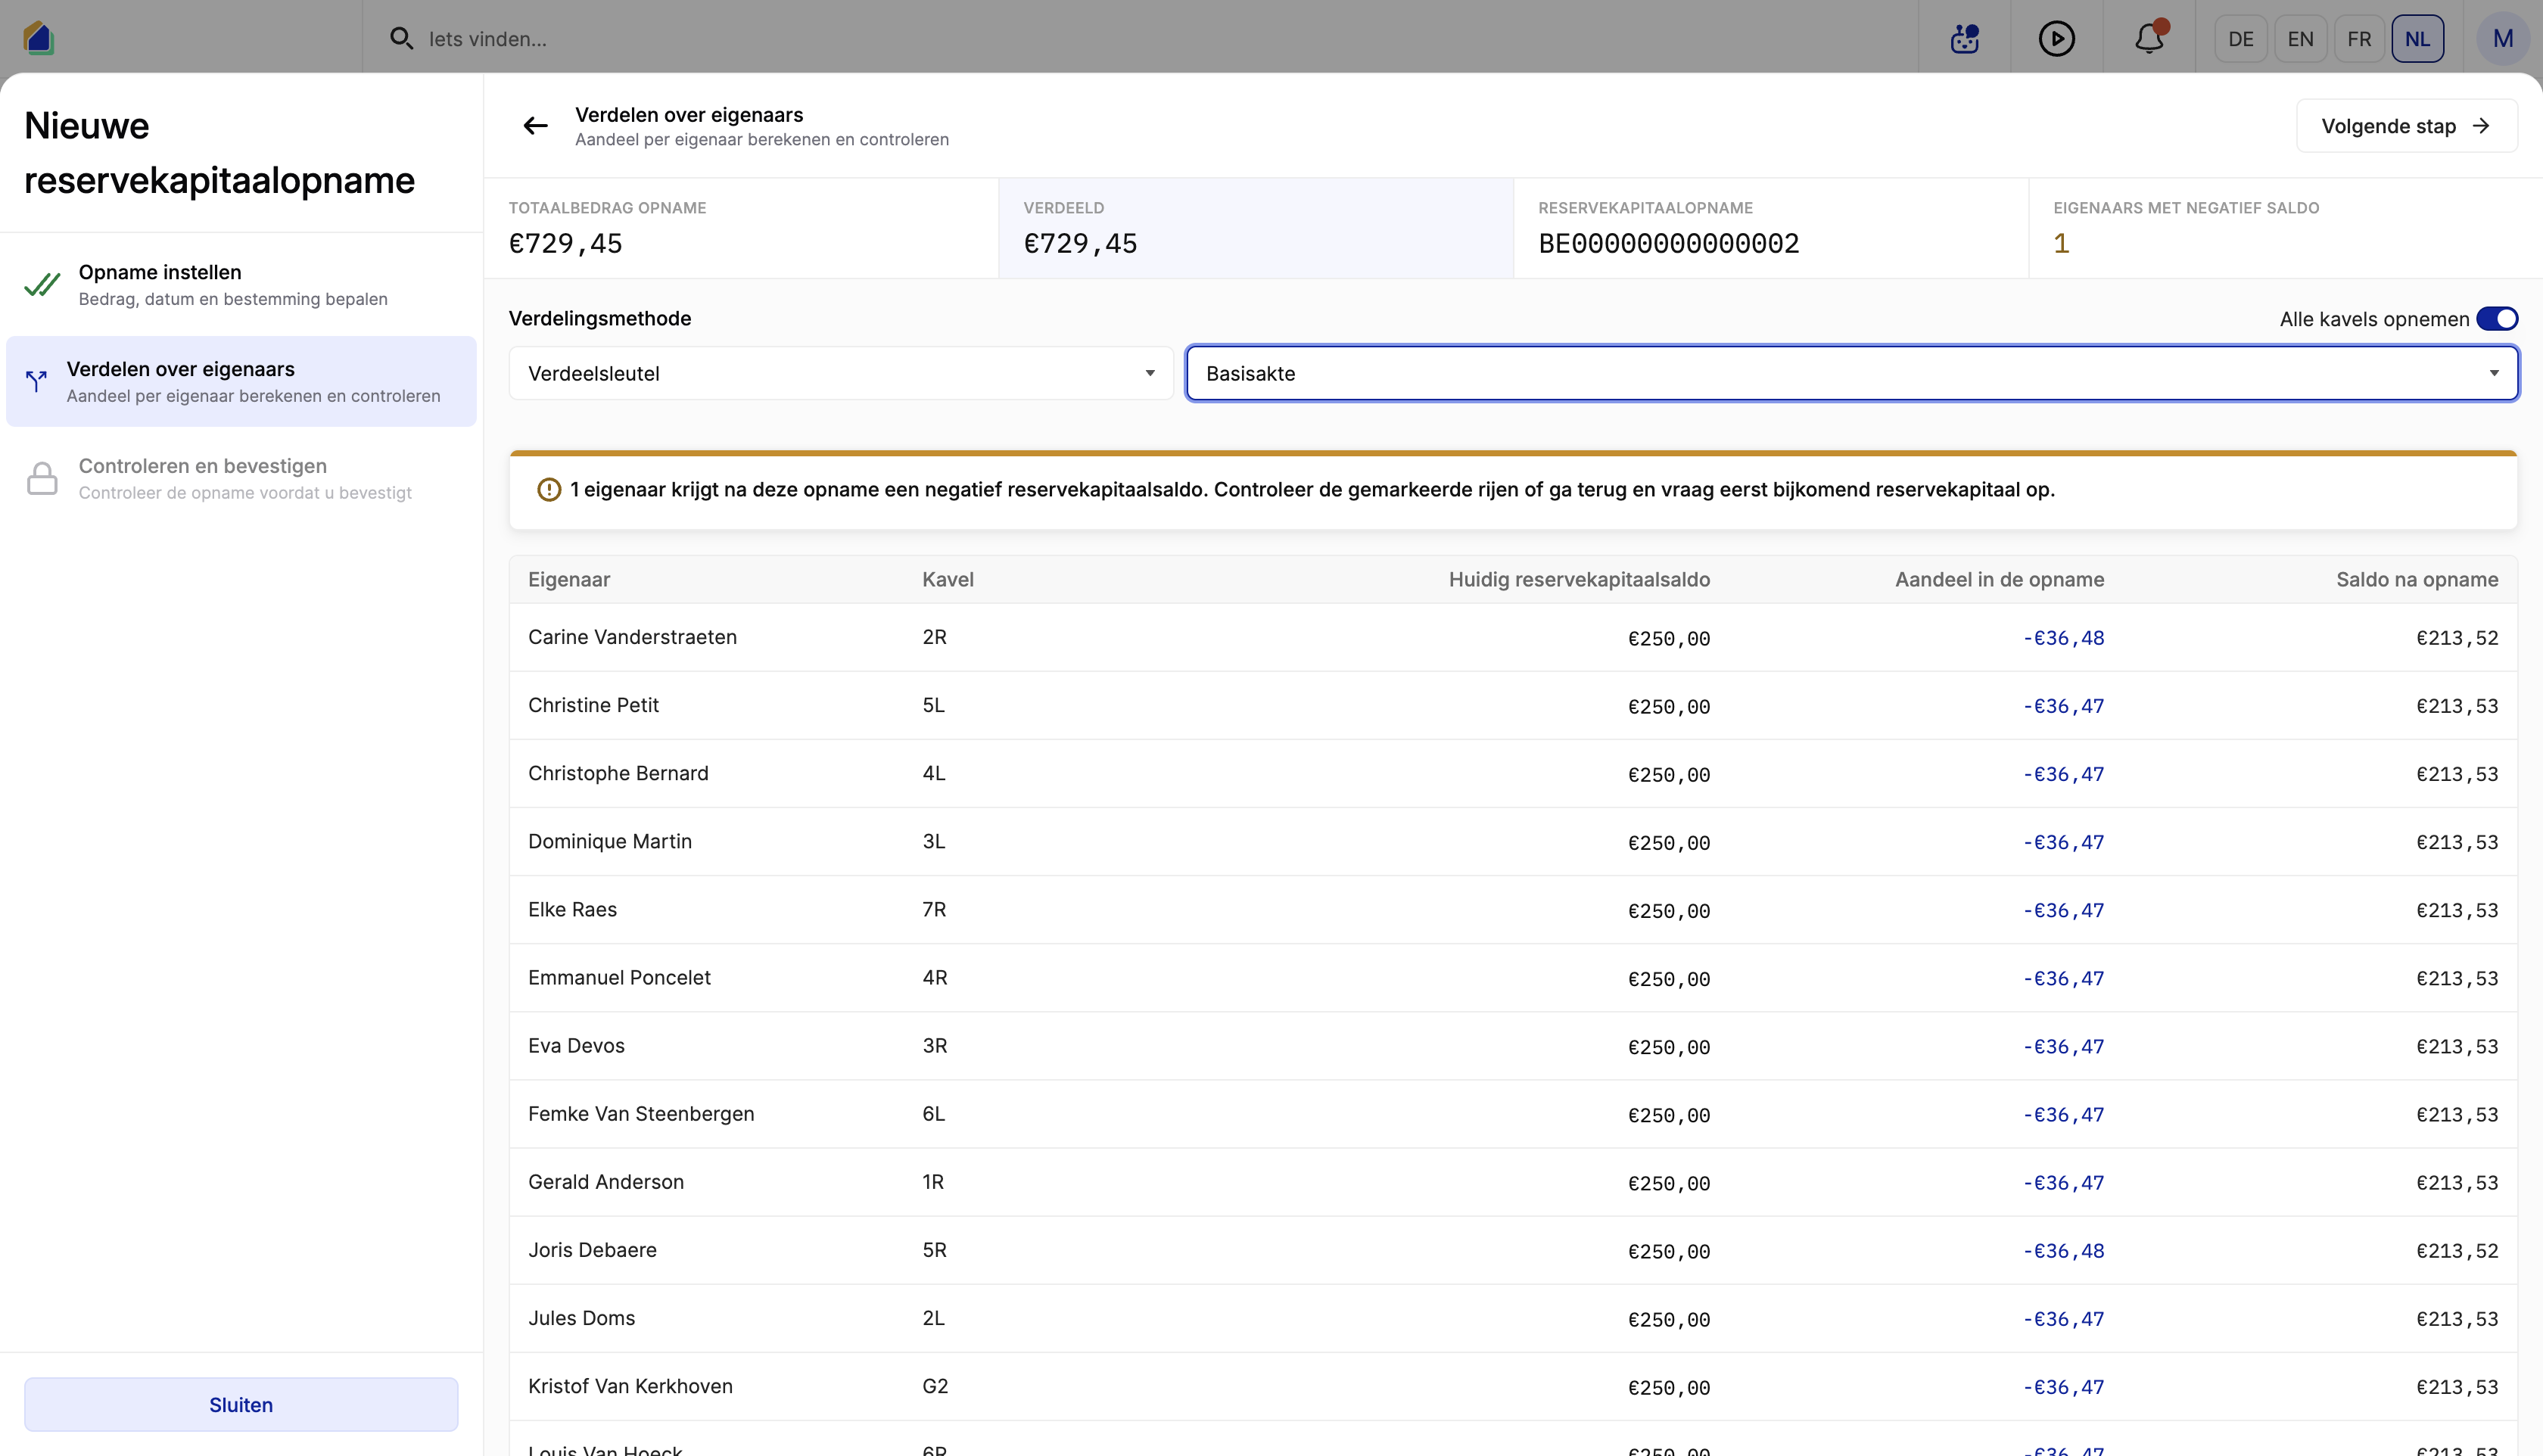The width and height of the screenshot is (2543, 1456).
Task: Click the account number BE00000000000002
Action: [x=1668, y=243]
